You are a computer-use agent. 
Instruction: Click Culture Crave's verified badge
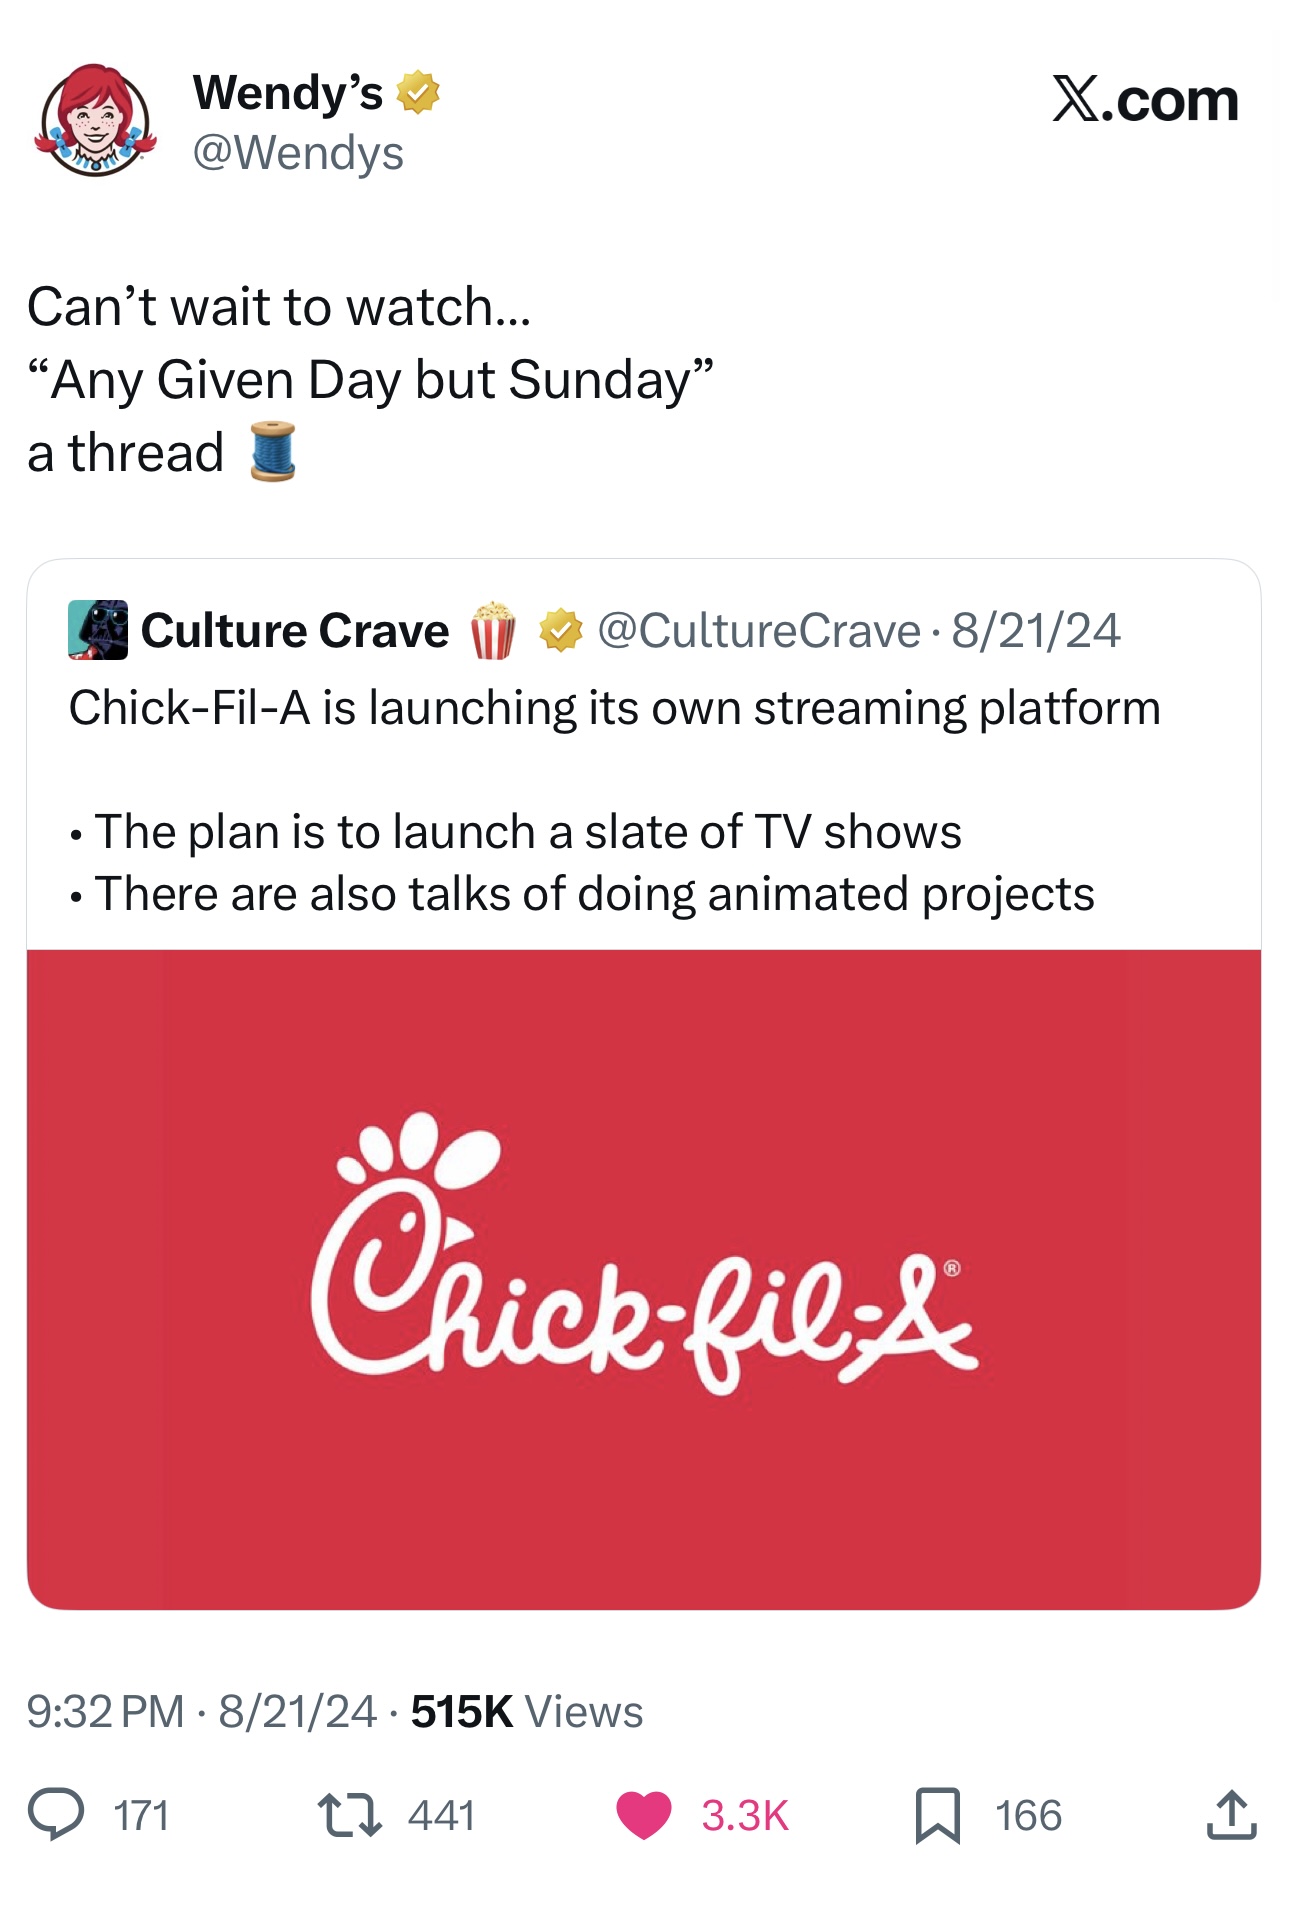(x=561, y=631)
